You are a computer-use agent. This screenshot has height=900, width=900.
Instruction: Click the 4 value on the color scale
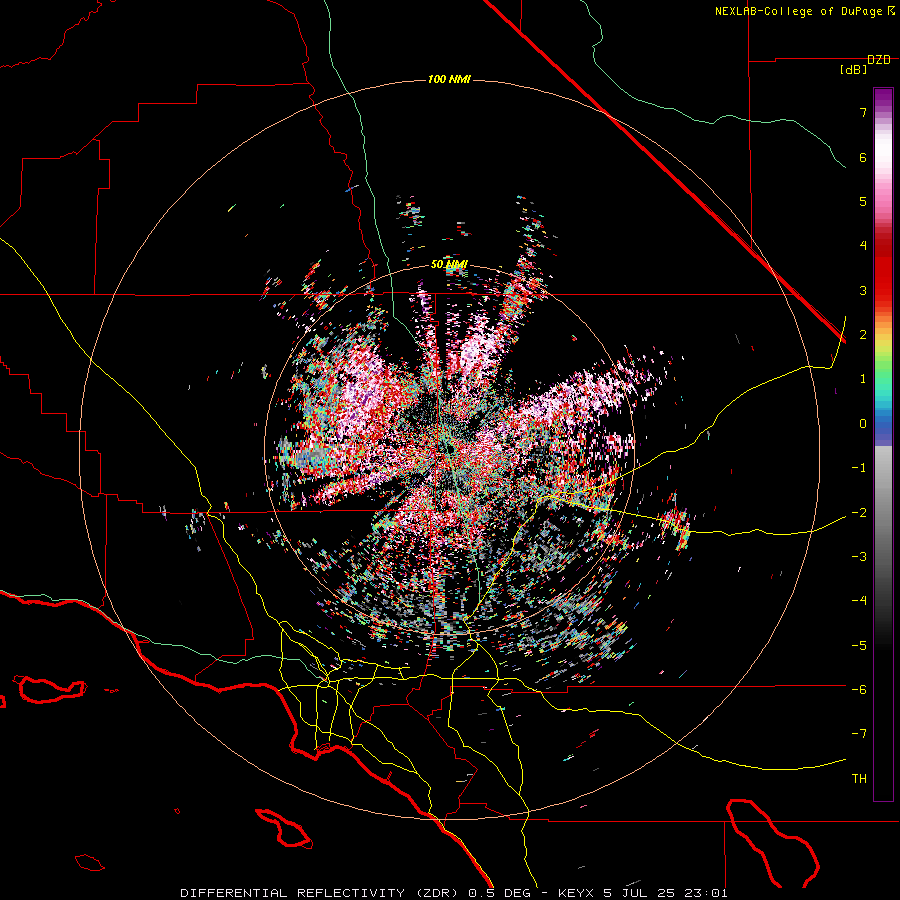coord(863,246)
